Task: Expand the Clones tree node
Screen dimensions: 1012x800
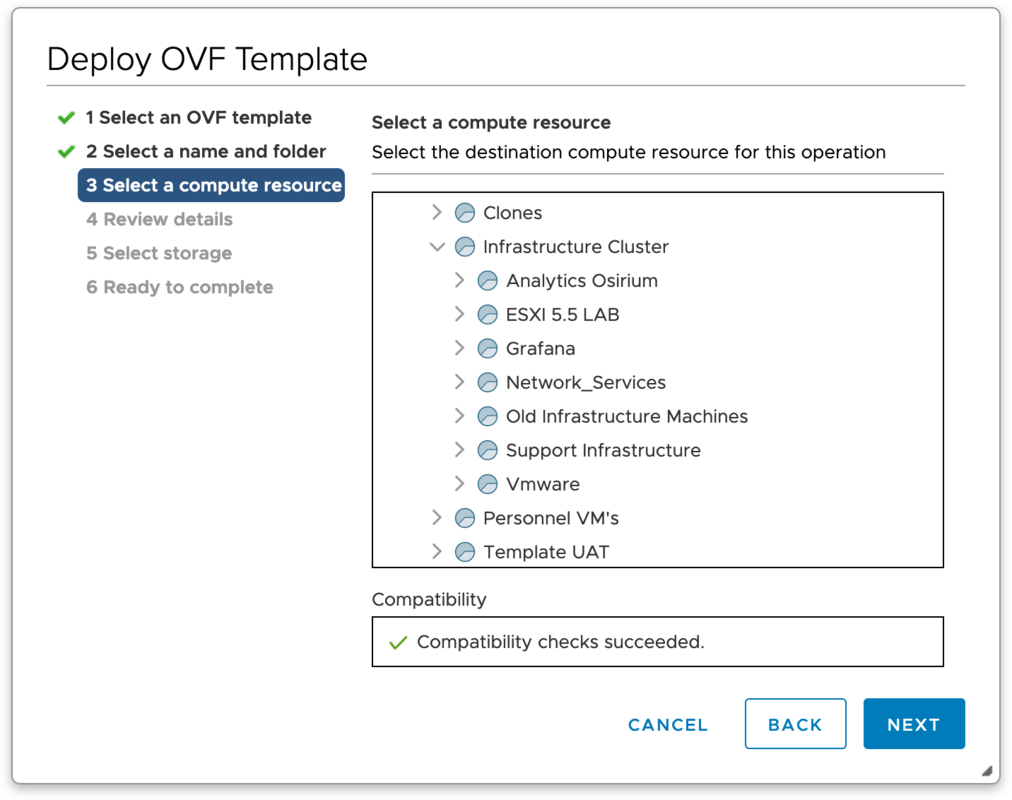Action: (x=436, y=212)
